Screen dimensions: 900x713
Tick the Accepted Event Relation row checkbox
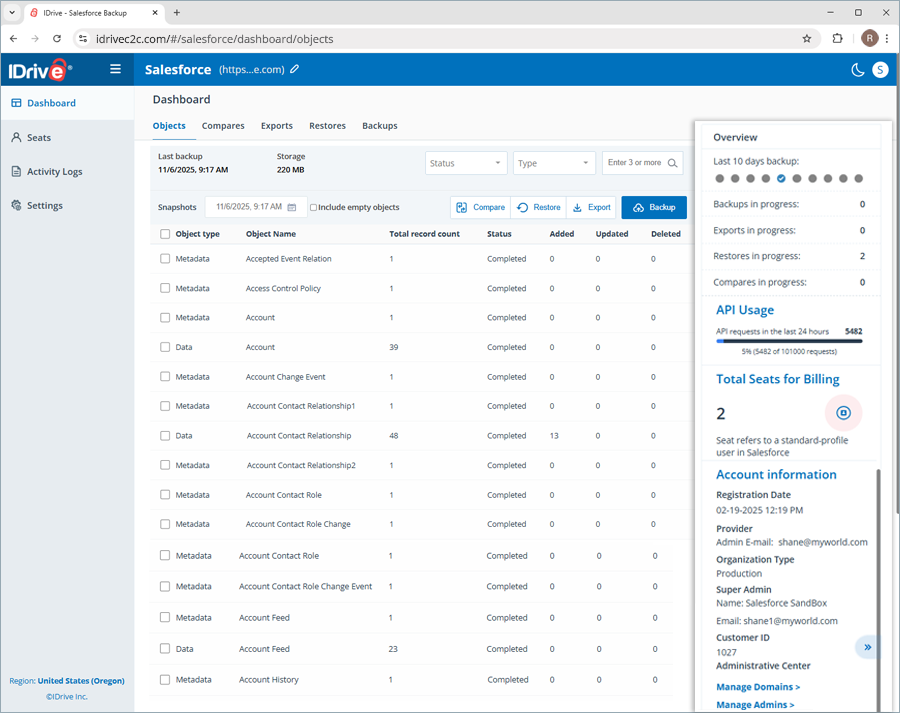coord(165,259)
